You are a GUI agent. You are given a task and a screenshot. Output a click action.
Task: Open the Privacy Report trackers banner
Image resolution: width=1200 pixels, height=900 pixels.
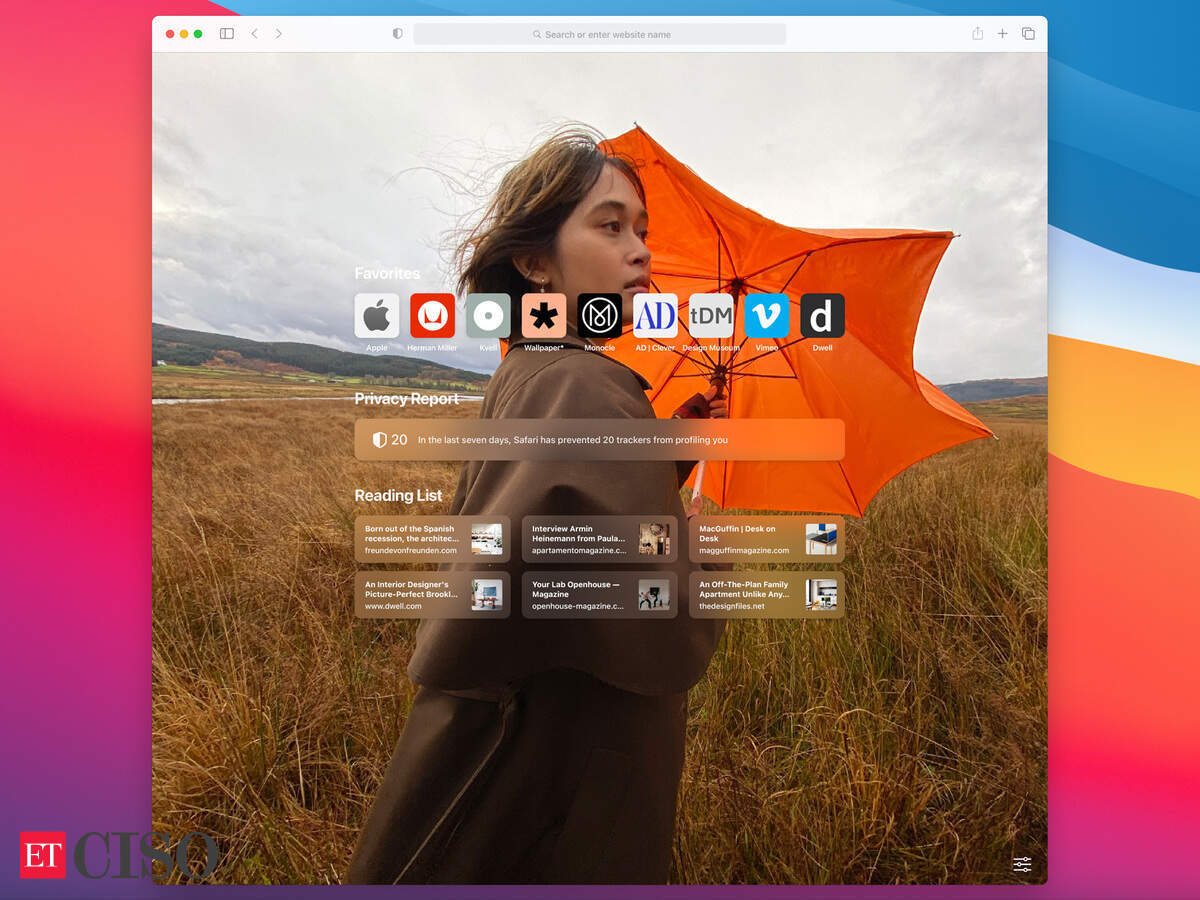tap(599, 439)
